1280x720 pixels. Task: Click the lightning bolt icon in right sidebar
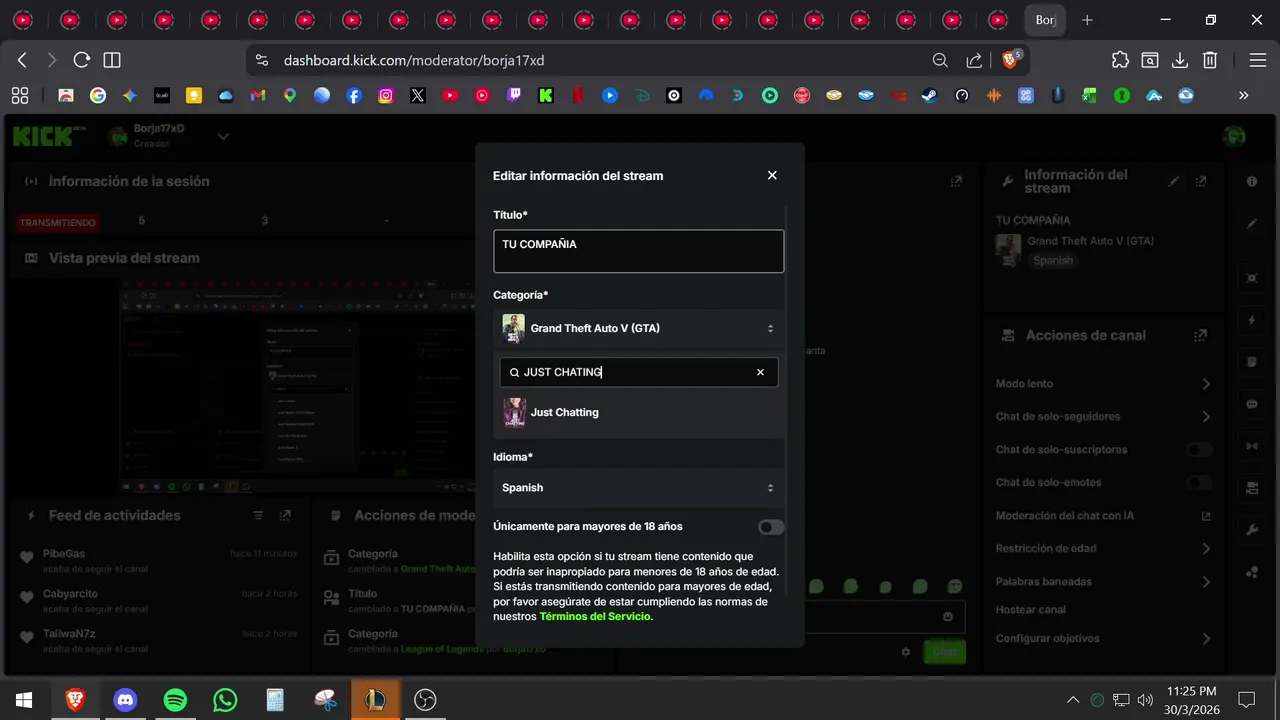(1252, 321)
